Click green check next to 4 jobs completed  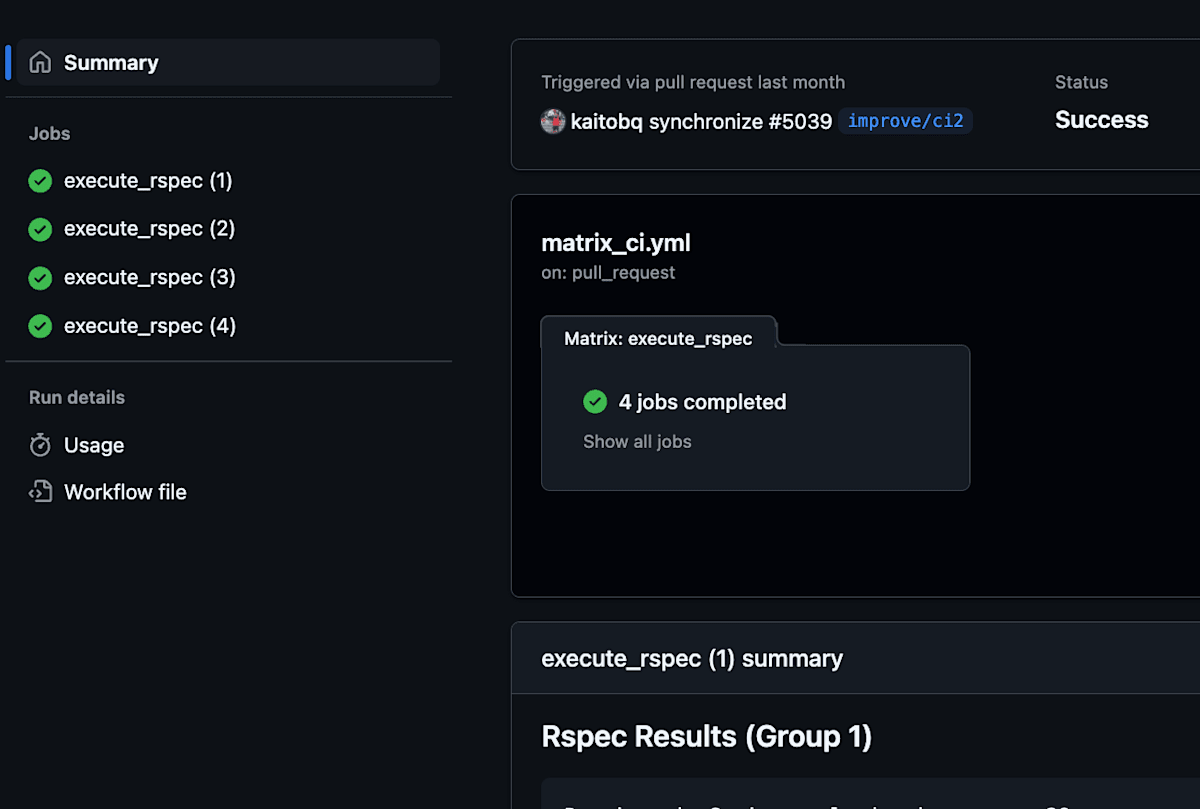595,402
